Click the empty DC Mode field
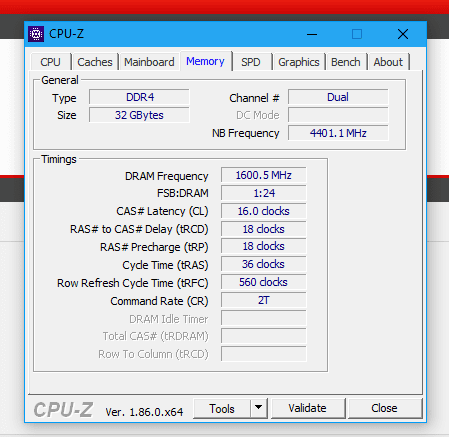The width and height of the screenshot is (449, 437). pos(338,115)
